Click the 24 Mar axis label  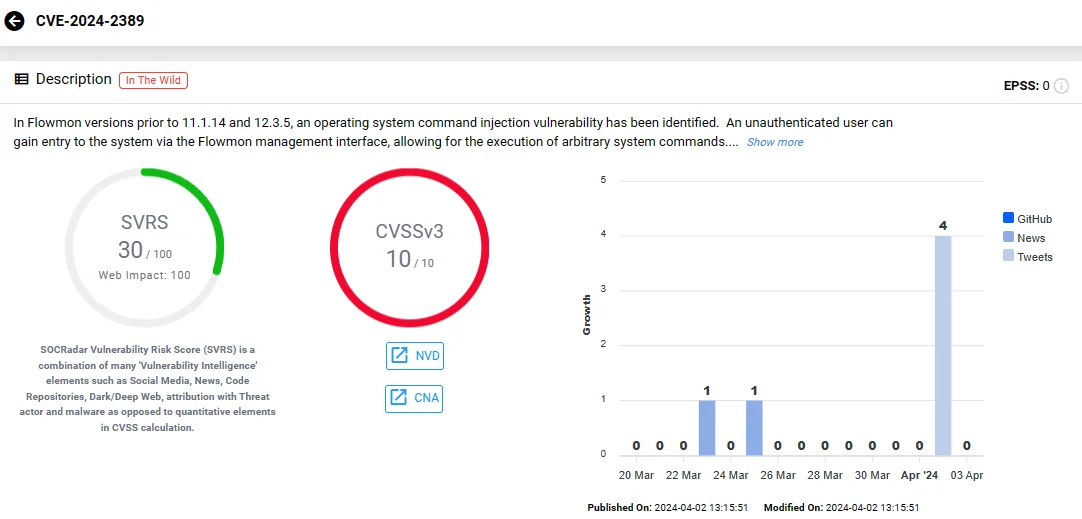pyautogui.click(x=730, y=476)
